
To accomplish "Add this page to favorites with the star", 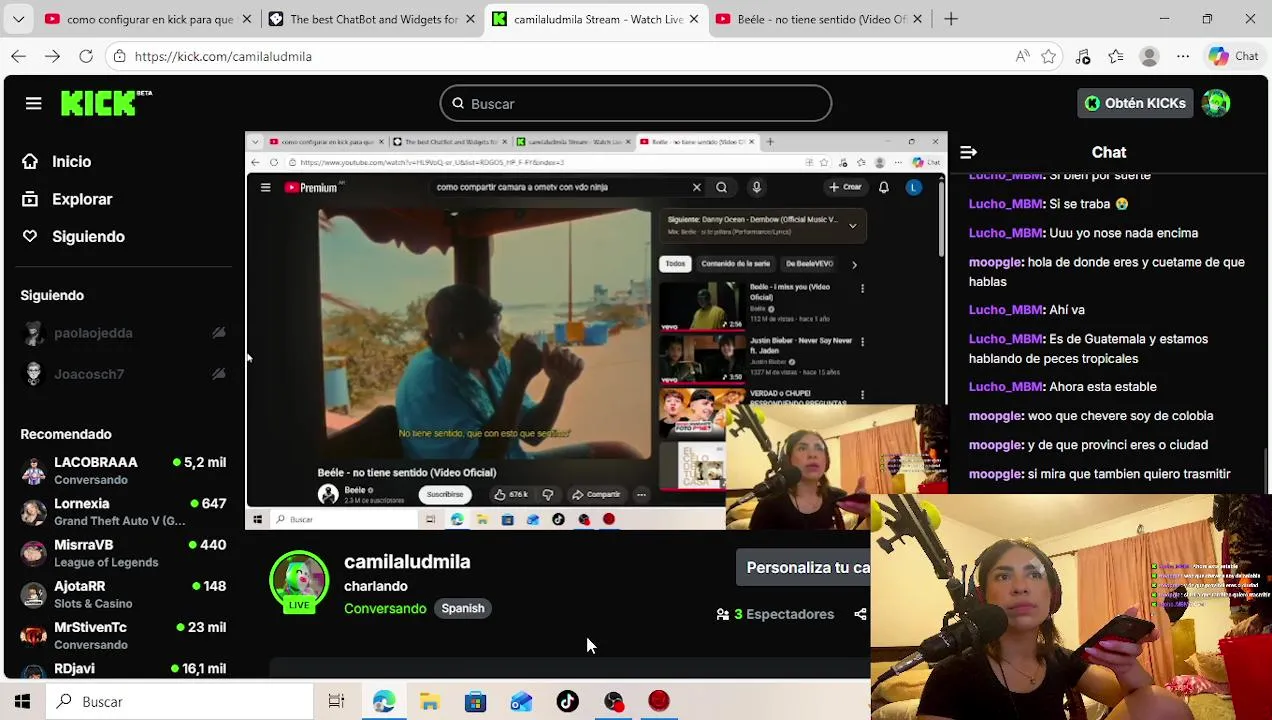I will 1049,56.
